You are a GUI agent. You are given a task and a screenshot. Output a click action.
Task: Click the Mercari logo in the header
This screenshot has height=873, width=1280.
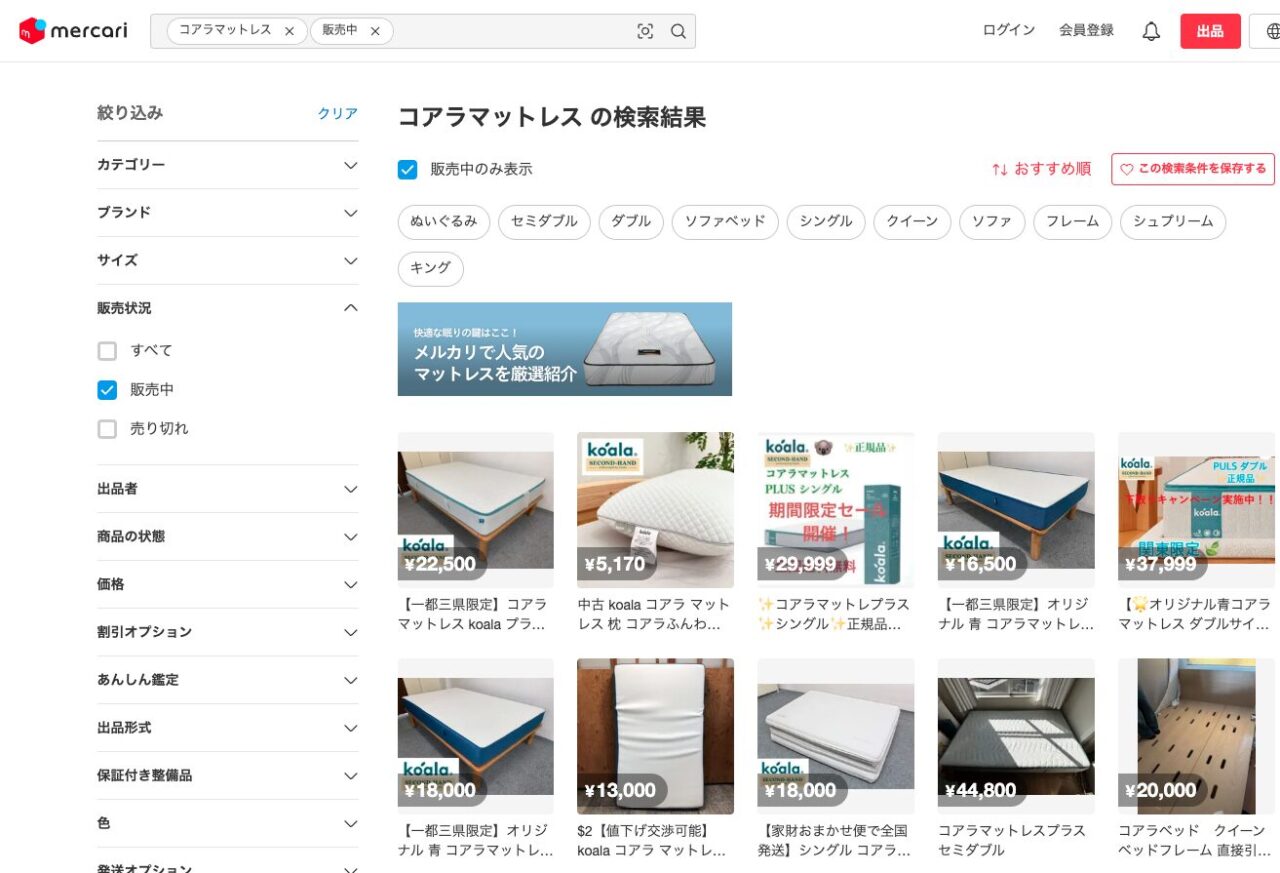tap(73, 31)
